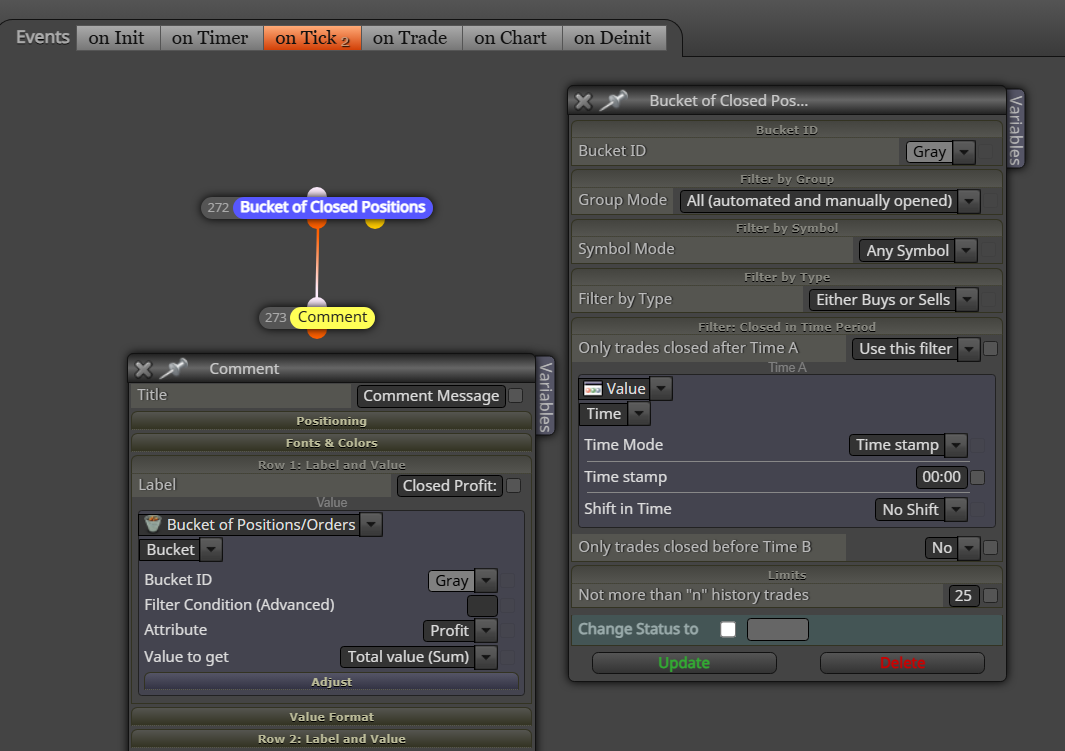The height and width of the screenshot is (751, 1065).
Task: Expand the Value Format section
Action: [x=331, y=717]
